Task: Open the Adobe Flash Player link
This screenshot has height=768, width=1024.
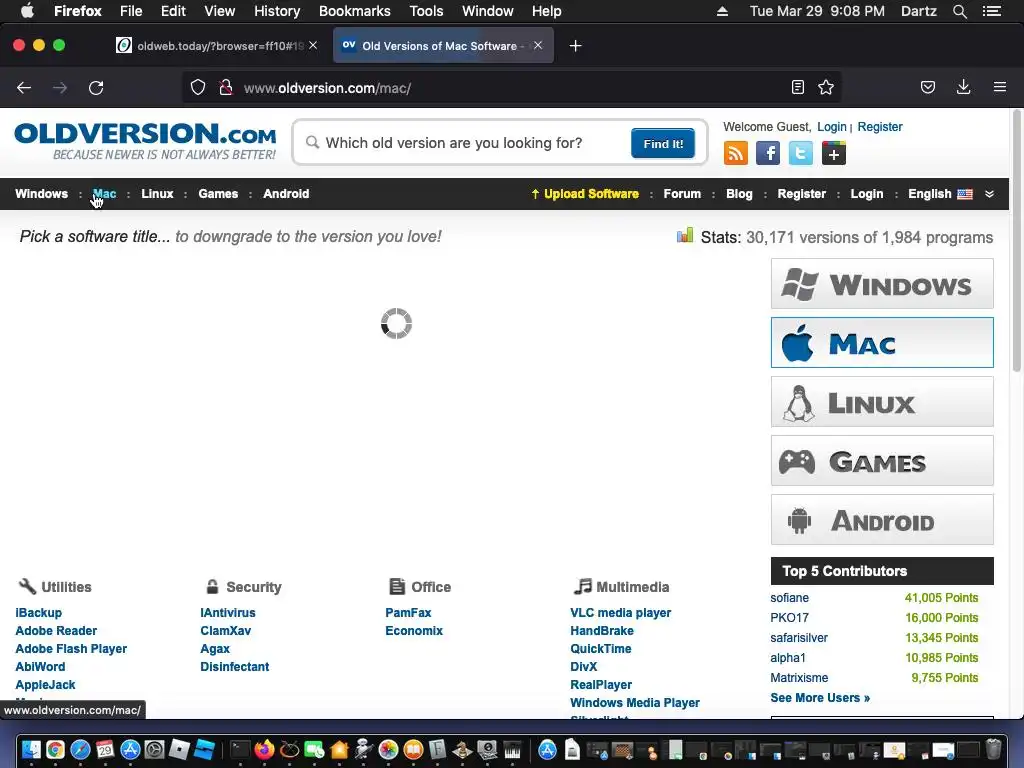Action: tap(71, 648)
